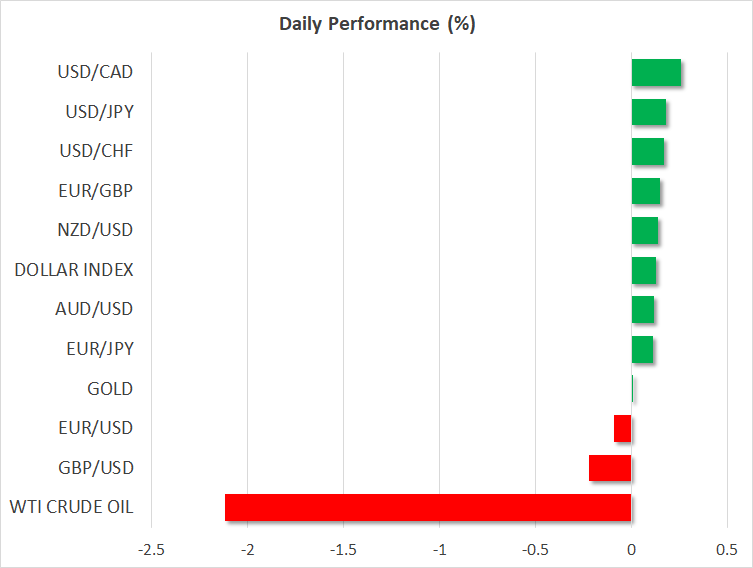Click the -1 value on the horizontal axis

coord(439,549)
